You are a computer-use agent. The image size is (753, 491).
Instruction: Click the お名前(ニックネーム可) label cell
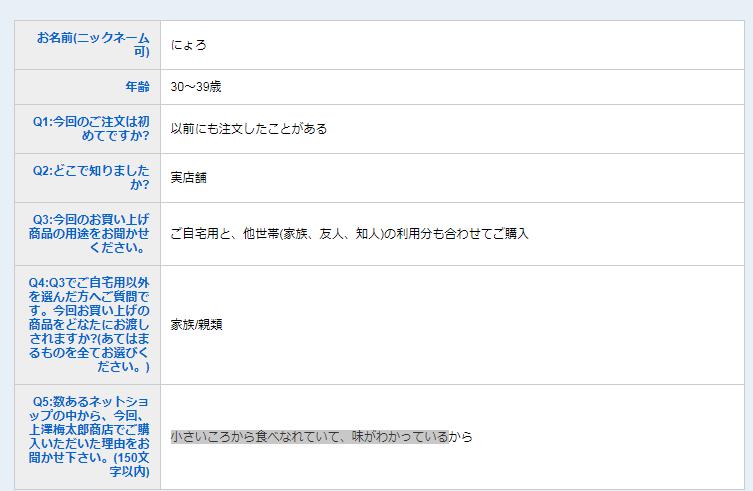click(92, 45)
